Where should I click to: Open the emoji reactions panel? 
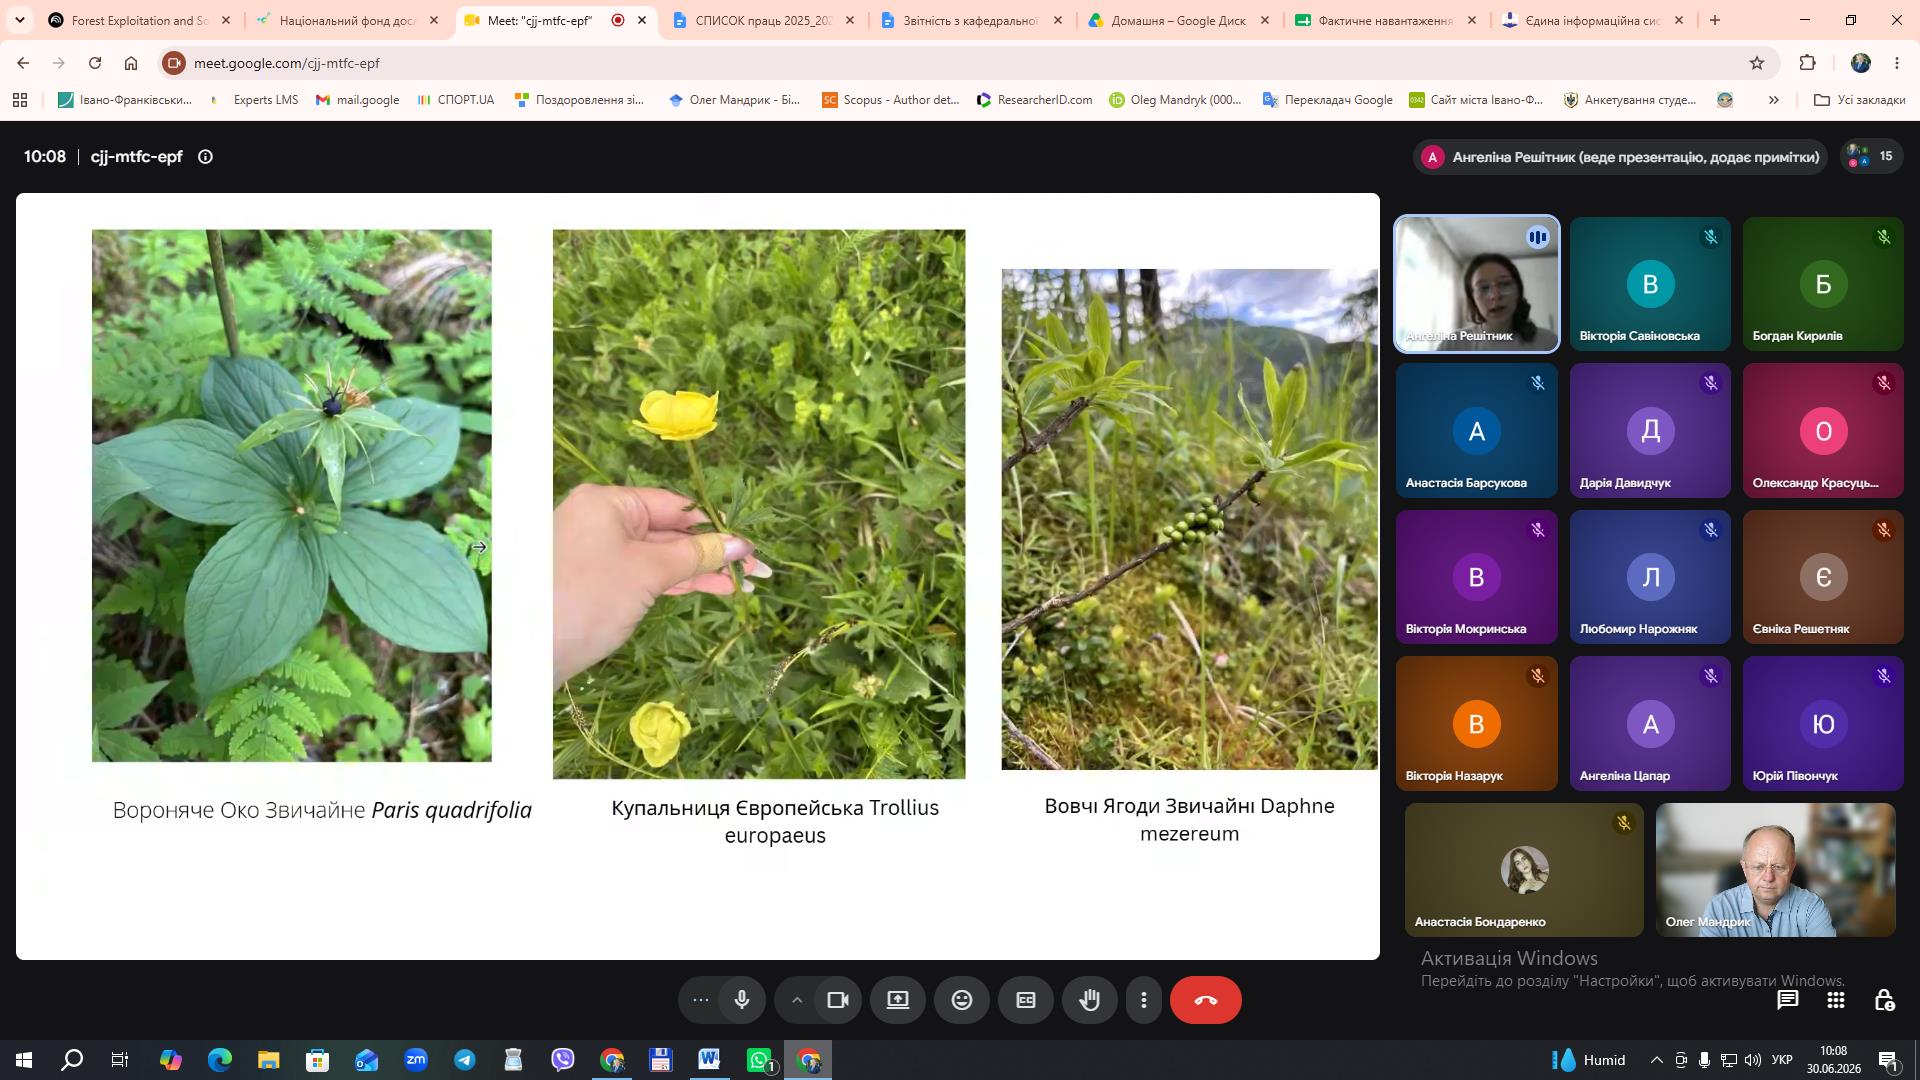[961, 1000]
